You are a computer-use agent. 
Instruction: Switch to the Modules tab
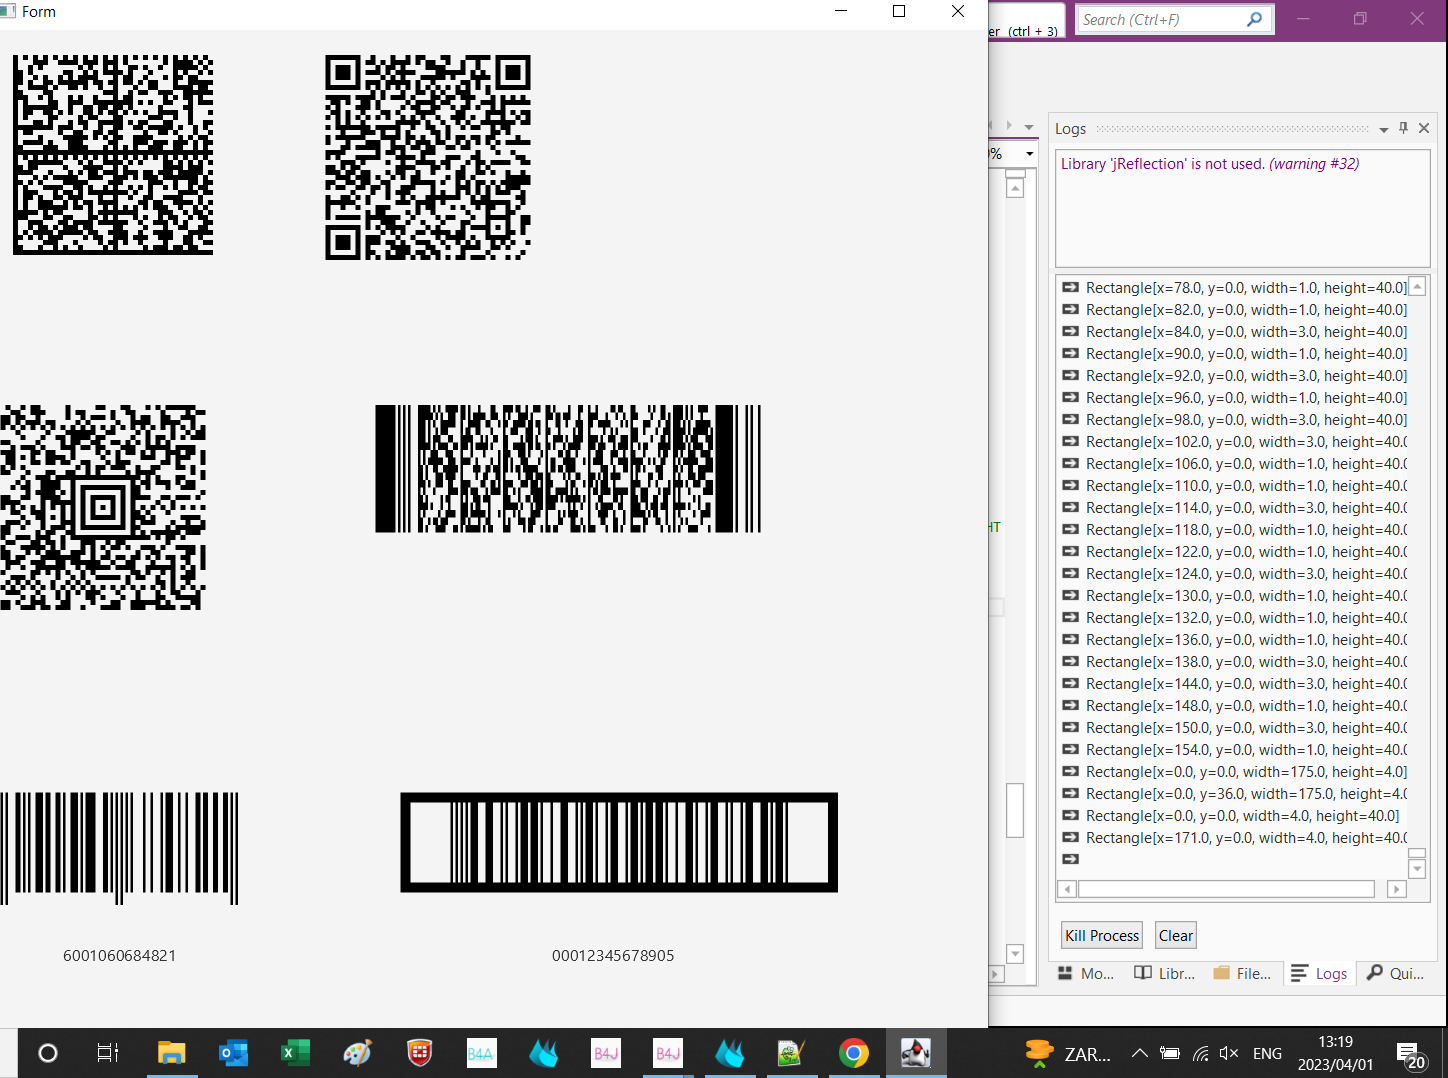tap(1086, 973)
